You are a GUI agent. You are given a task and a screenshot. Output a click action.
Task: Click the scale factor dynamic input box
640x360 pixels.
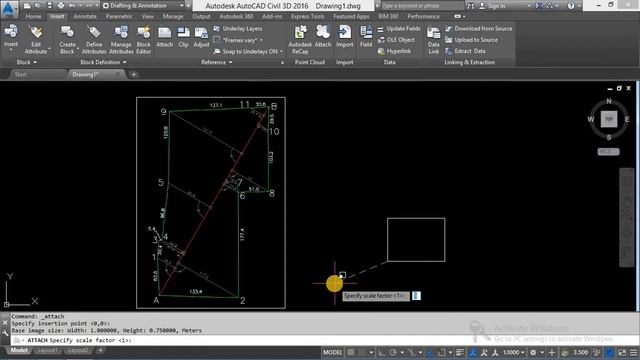tap(416, 296)
